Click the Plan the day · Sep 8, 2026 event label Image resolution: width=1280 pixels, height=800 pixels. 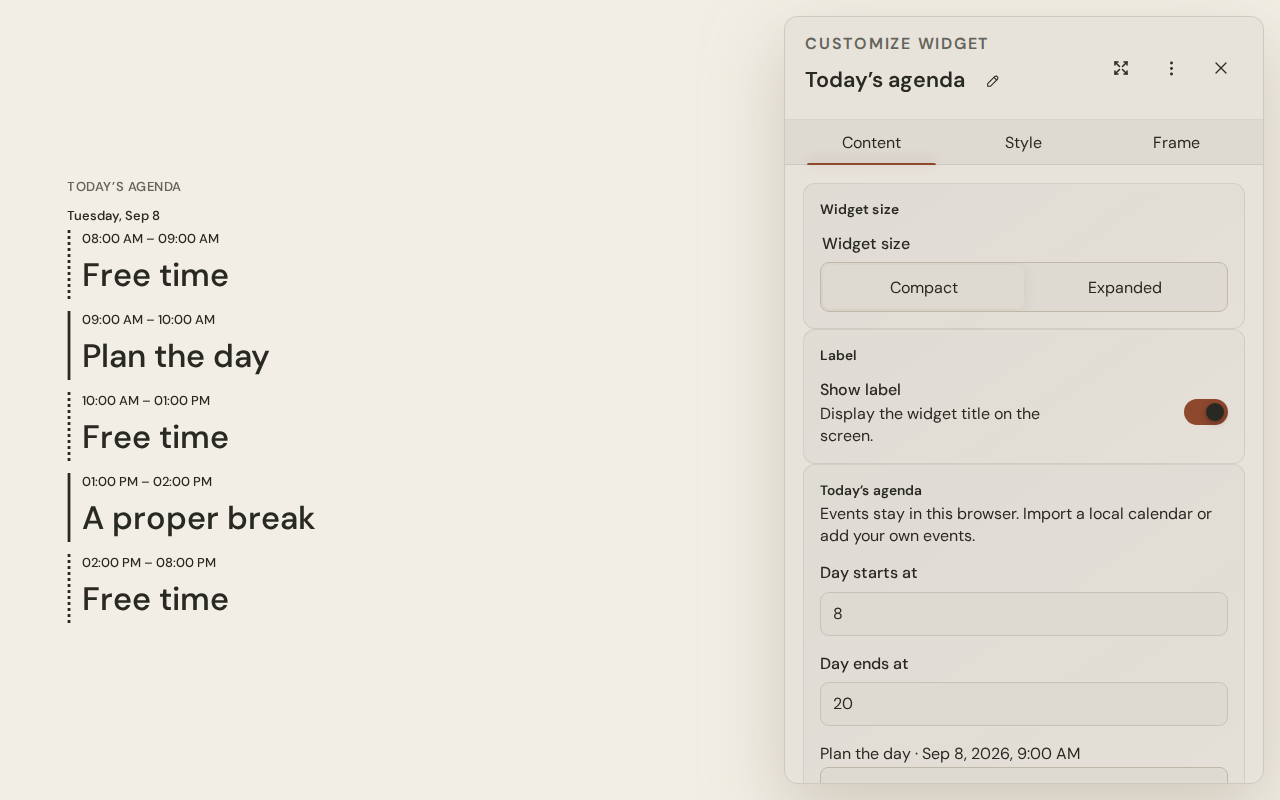[x=950, y=754]
